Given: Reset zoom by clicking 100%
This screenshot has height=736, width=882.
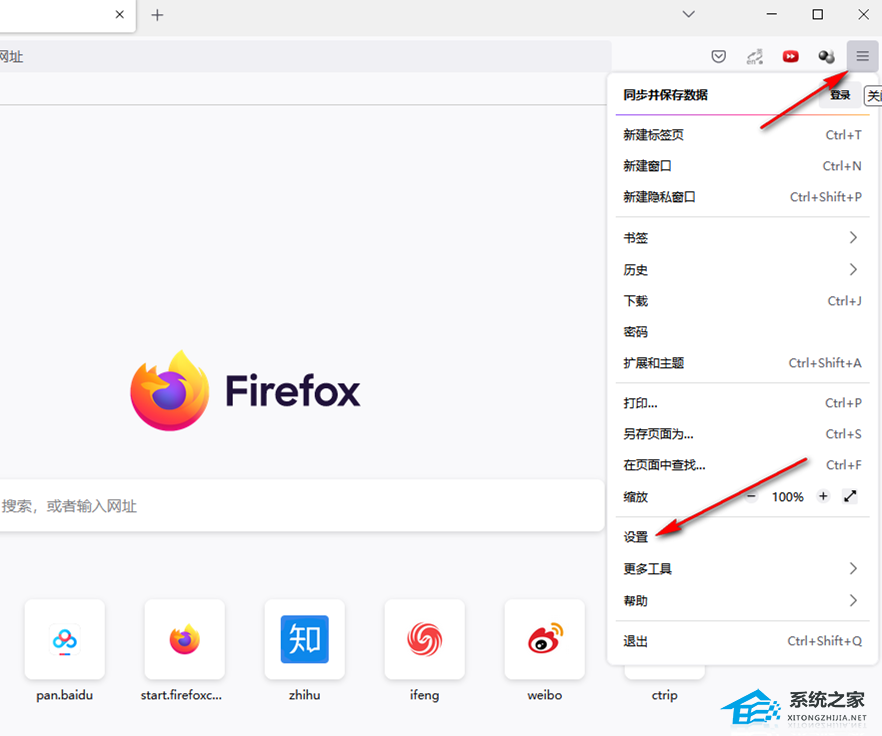Looking at the screenshot, I should 788,497.
